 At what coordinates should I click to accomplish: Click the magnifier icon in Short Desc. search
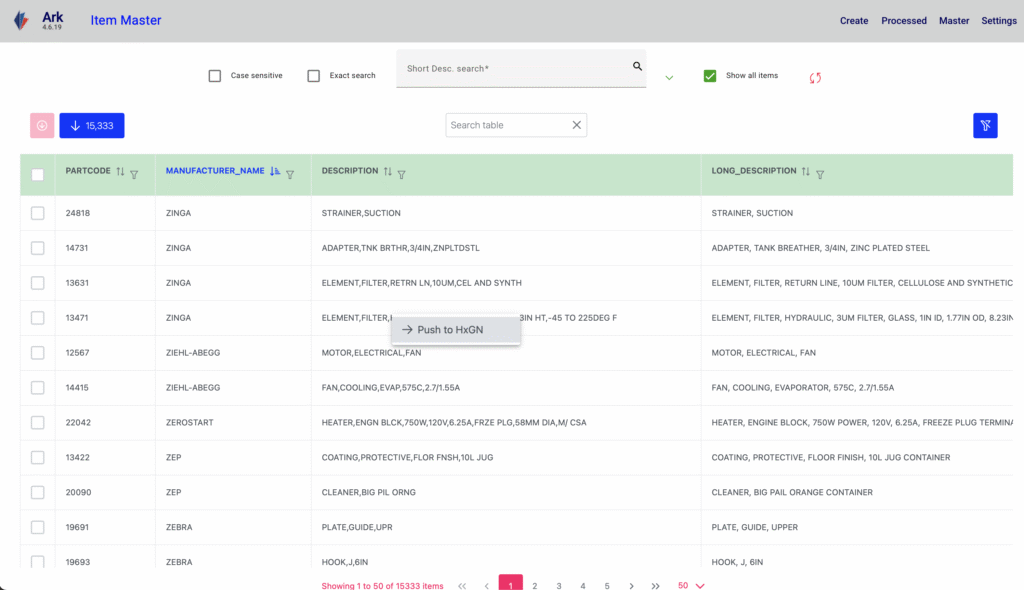(637, 67)
